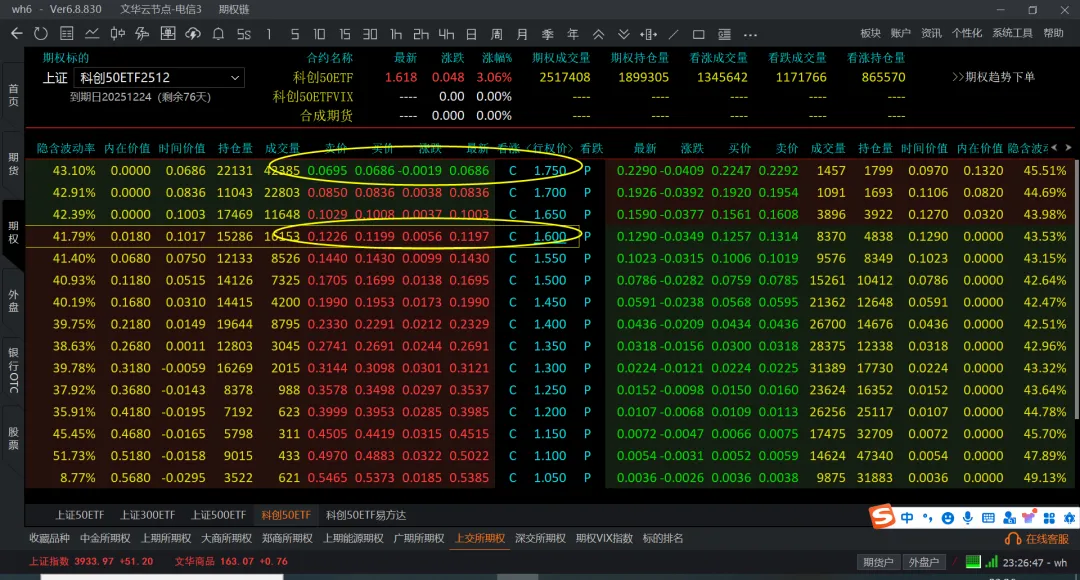Viewport: 1080px width, 580px height.
Task: Switch to the 科创50ETF易方达 tab
Action: (366, 515)
